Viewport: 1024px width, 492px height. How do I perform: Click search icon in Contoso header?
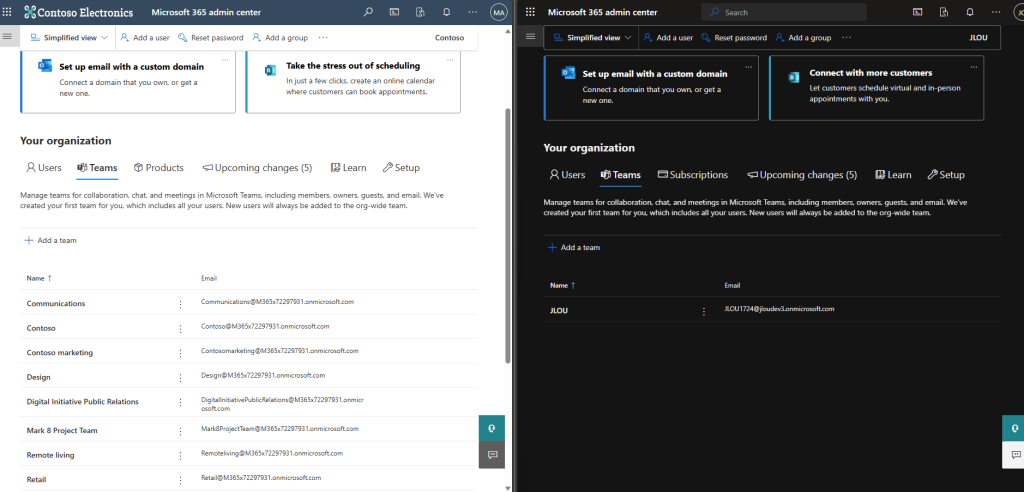368,12
